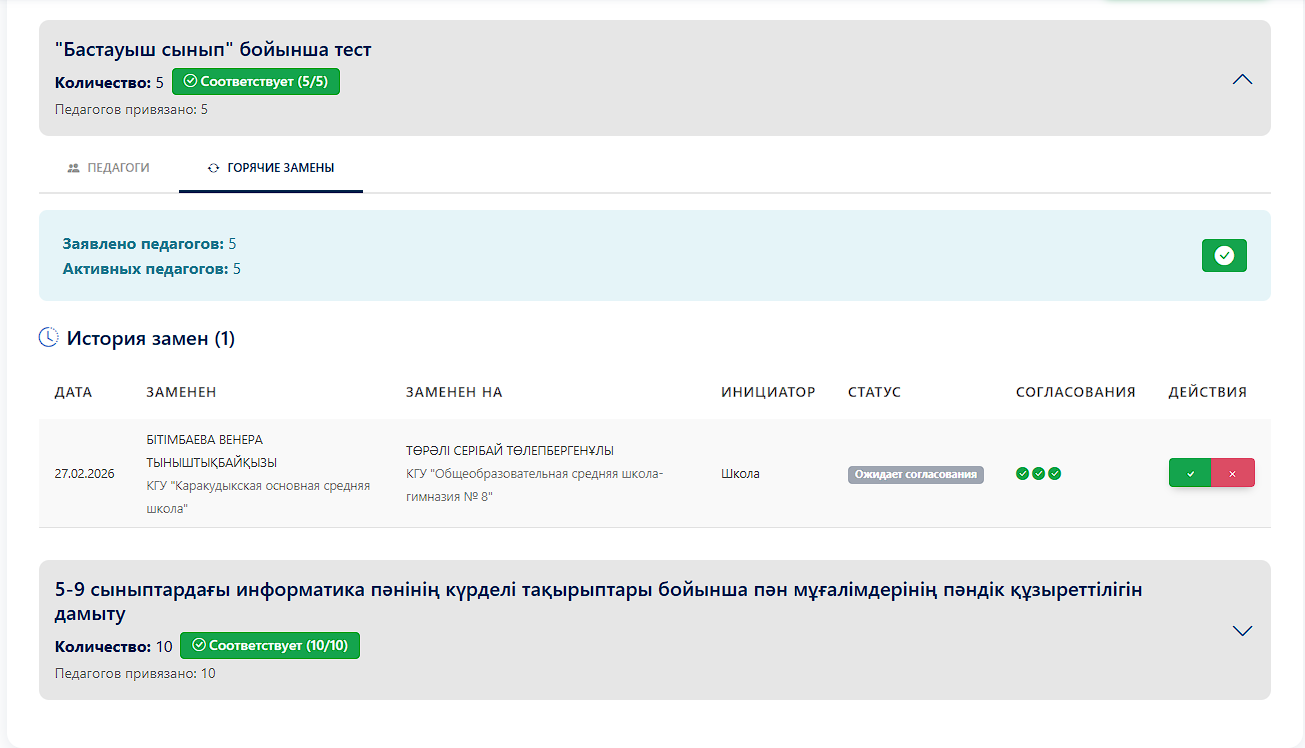Reject the replacement with the red X action
Screen dimensions: 1305x748
click(x=1232, y=472)
